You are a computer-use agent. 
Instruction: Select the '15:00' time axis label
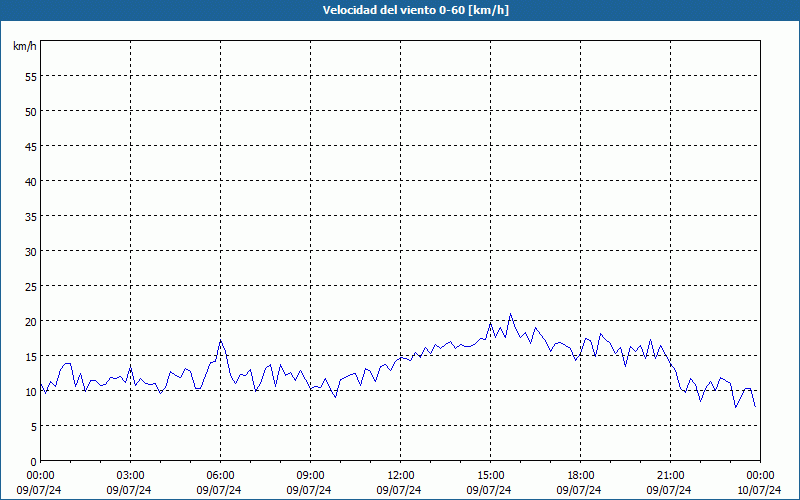[490, 476]
